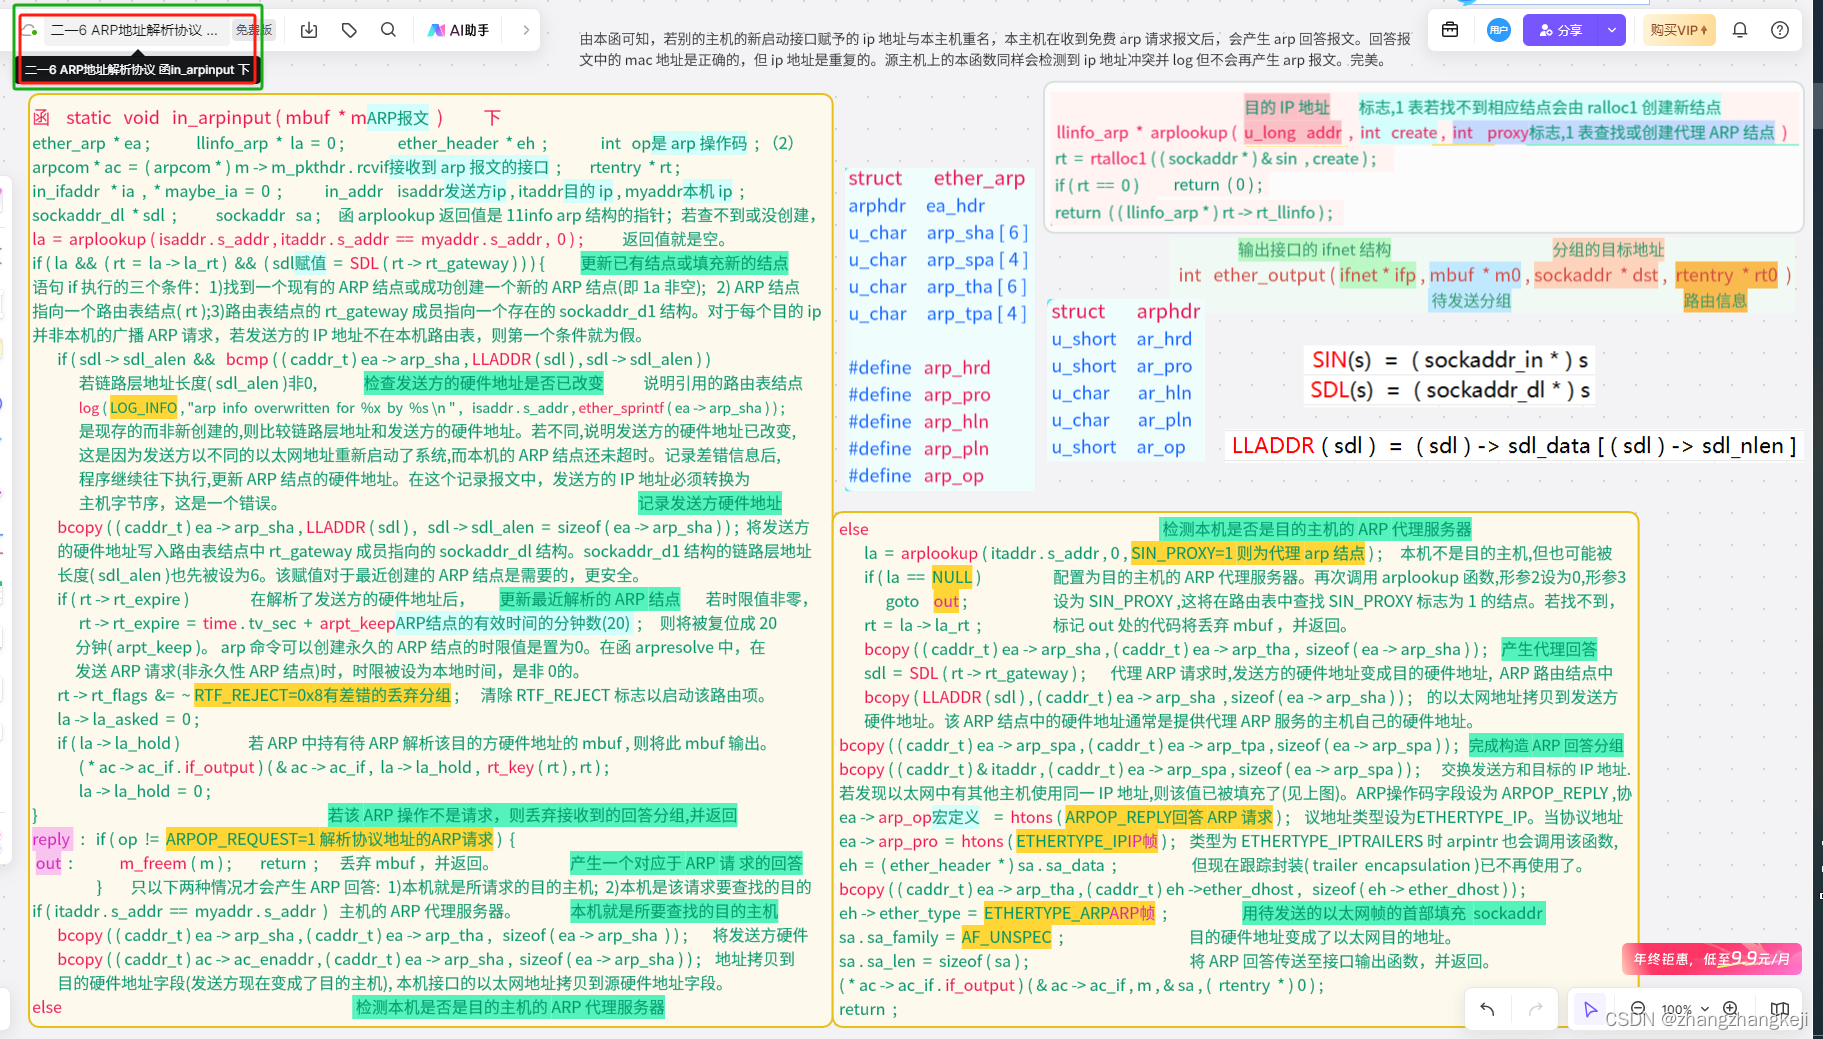Viewport: 1823px width, 1039px height.
Task: Click the '分组的目标地址' label
Action: pos(1608,249)
